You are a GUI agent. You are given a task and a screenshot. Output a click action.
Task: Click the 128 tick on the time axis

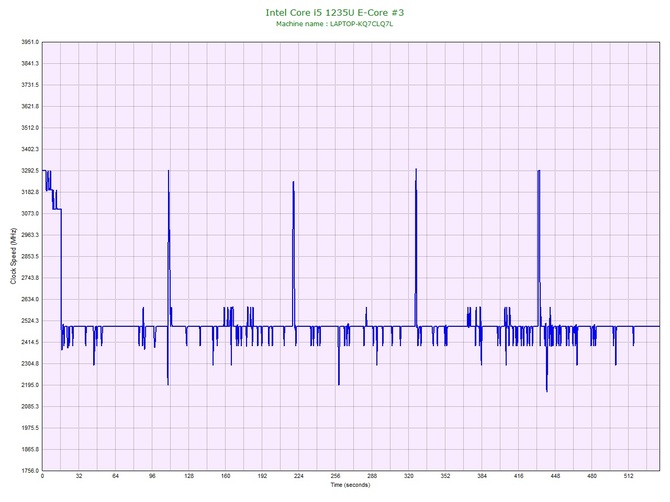(x=189, y=476)
